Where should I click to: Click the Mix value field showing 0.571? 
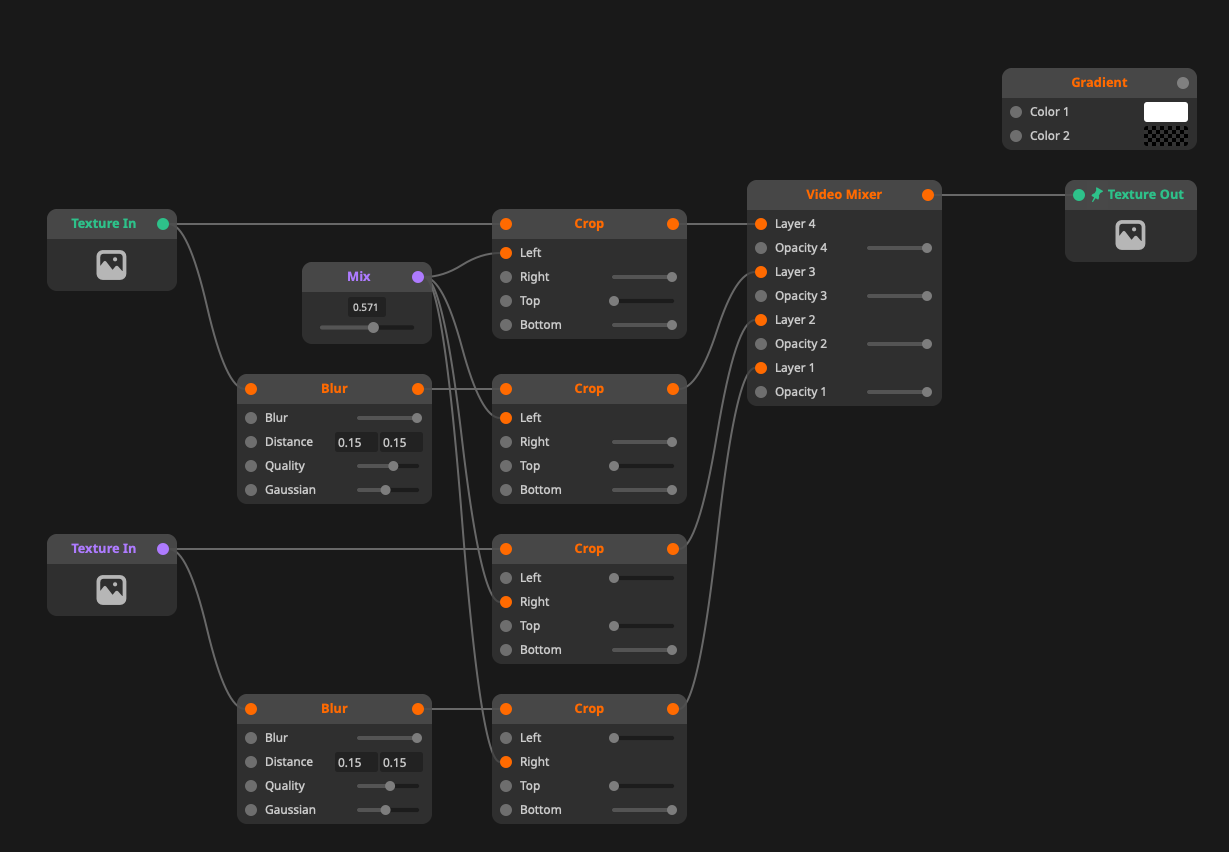(367, 307)
